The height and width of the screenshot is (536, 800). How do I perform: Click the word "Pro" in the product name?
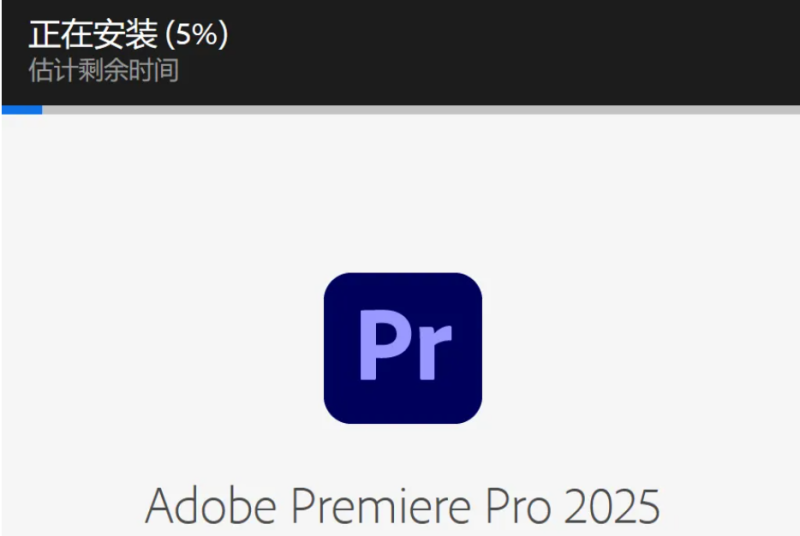pyautogui.click(x=518, y=505)
